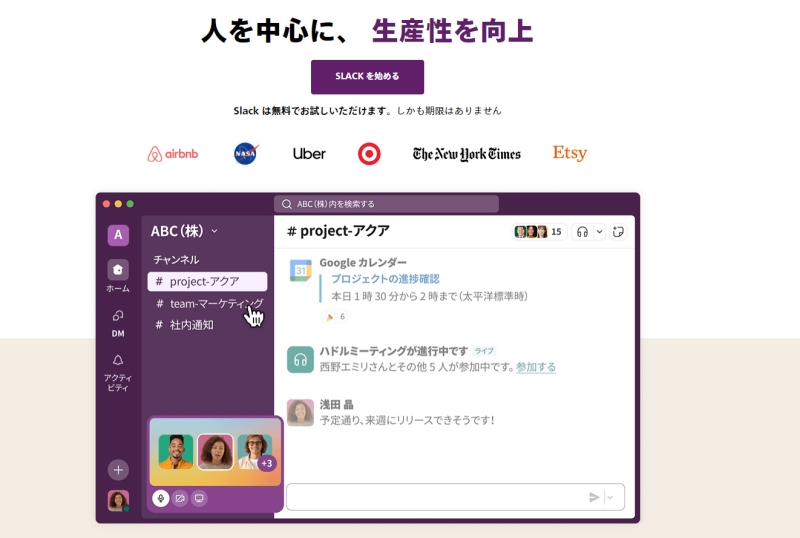Expand the huddle options chevron

(599, 232)
